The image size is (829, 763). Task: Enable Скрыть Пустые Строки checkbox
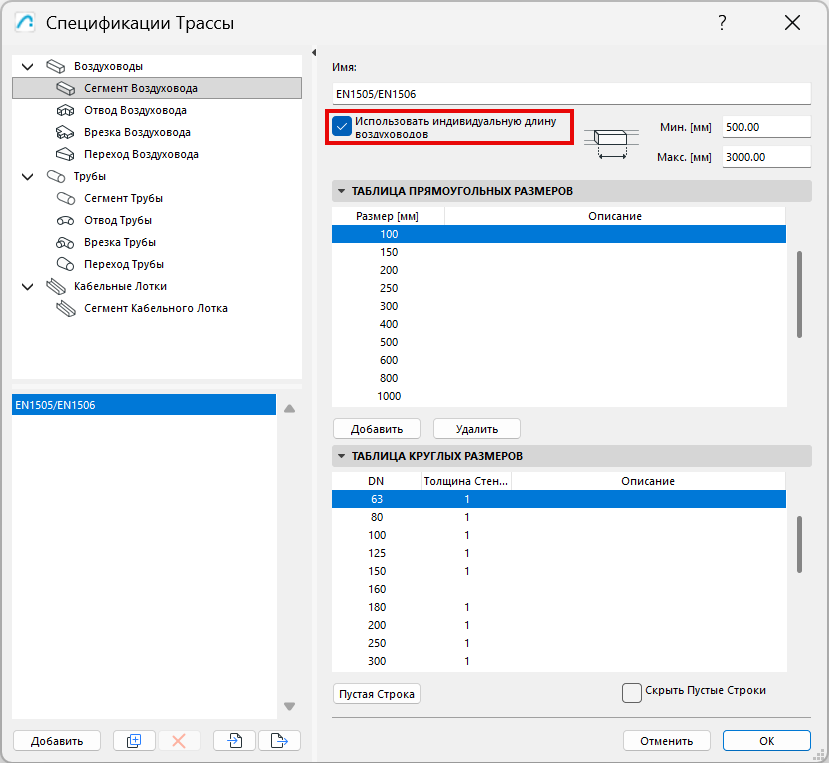(632, 693)
